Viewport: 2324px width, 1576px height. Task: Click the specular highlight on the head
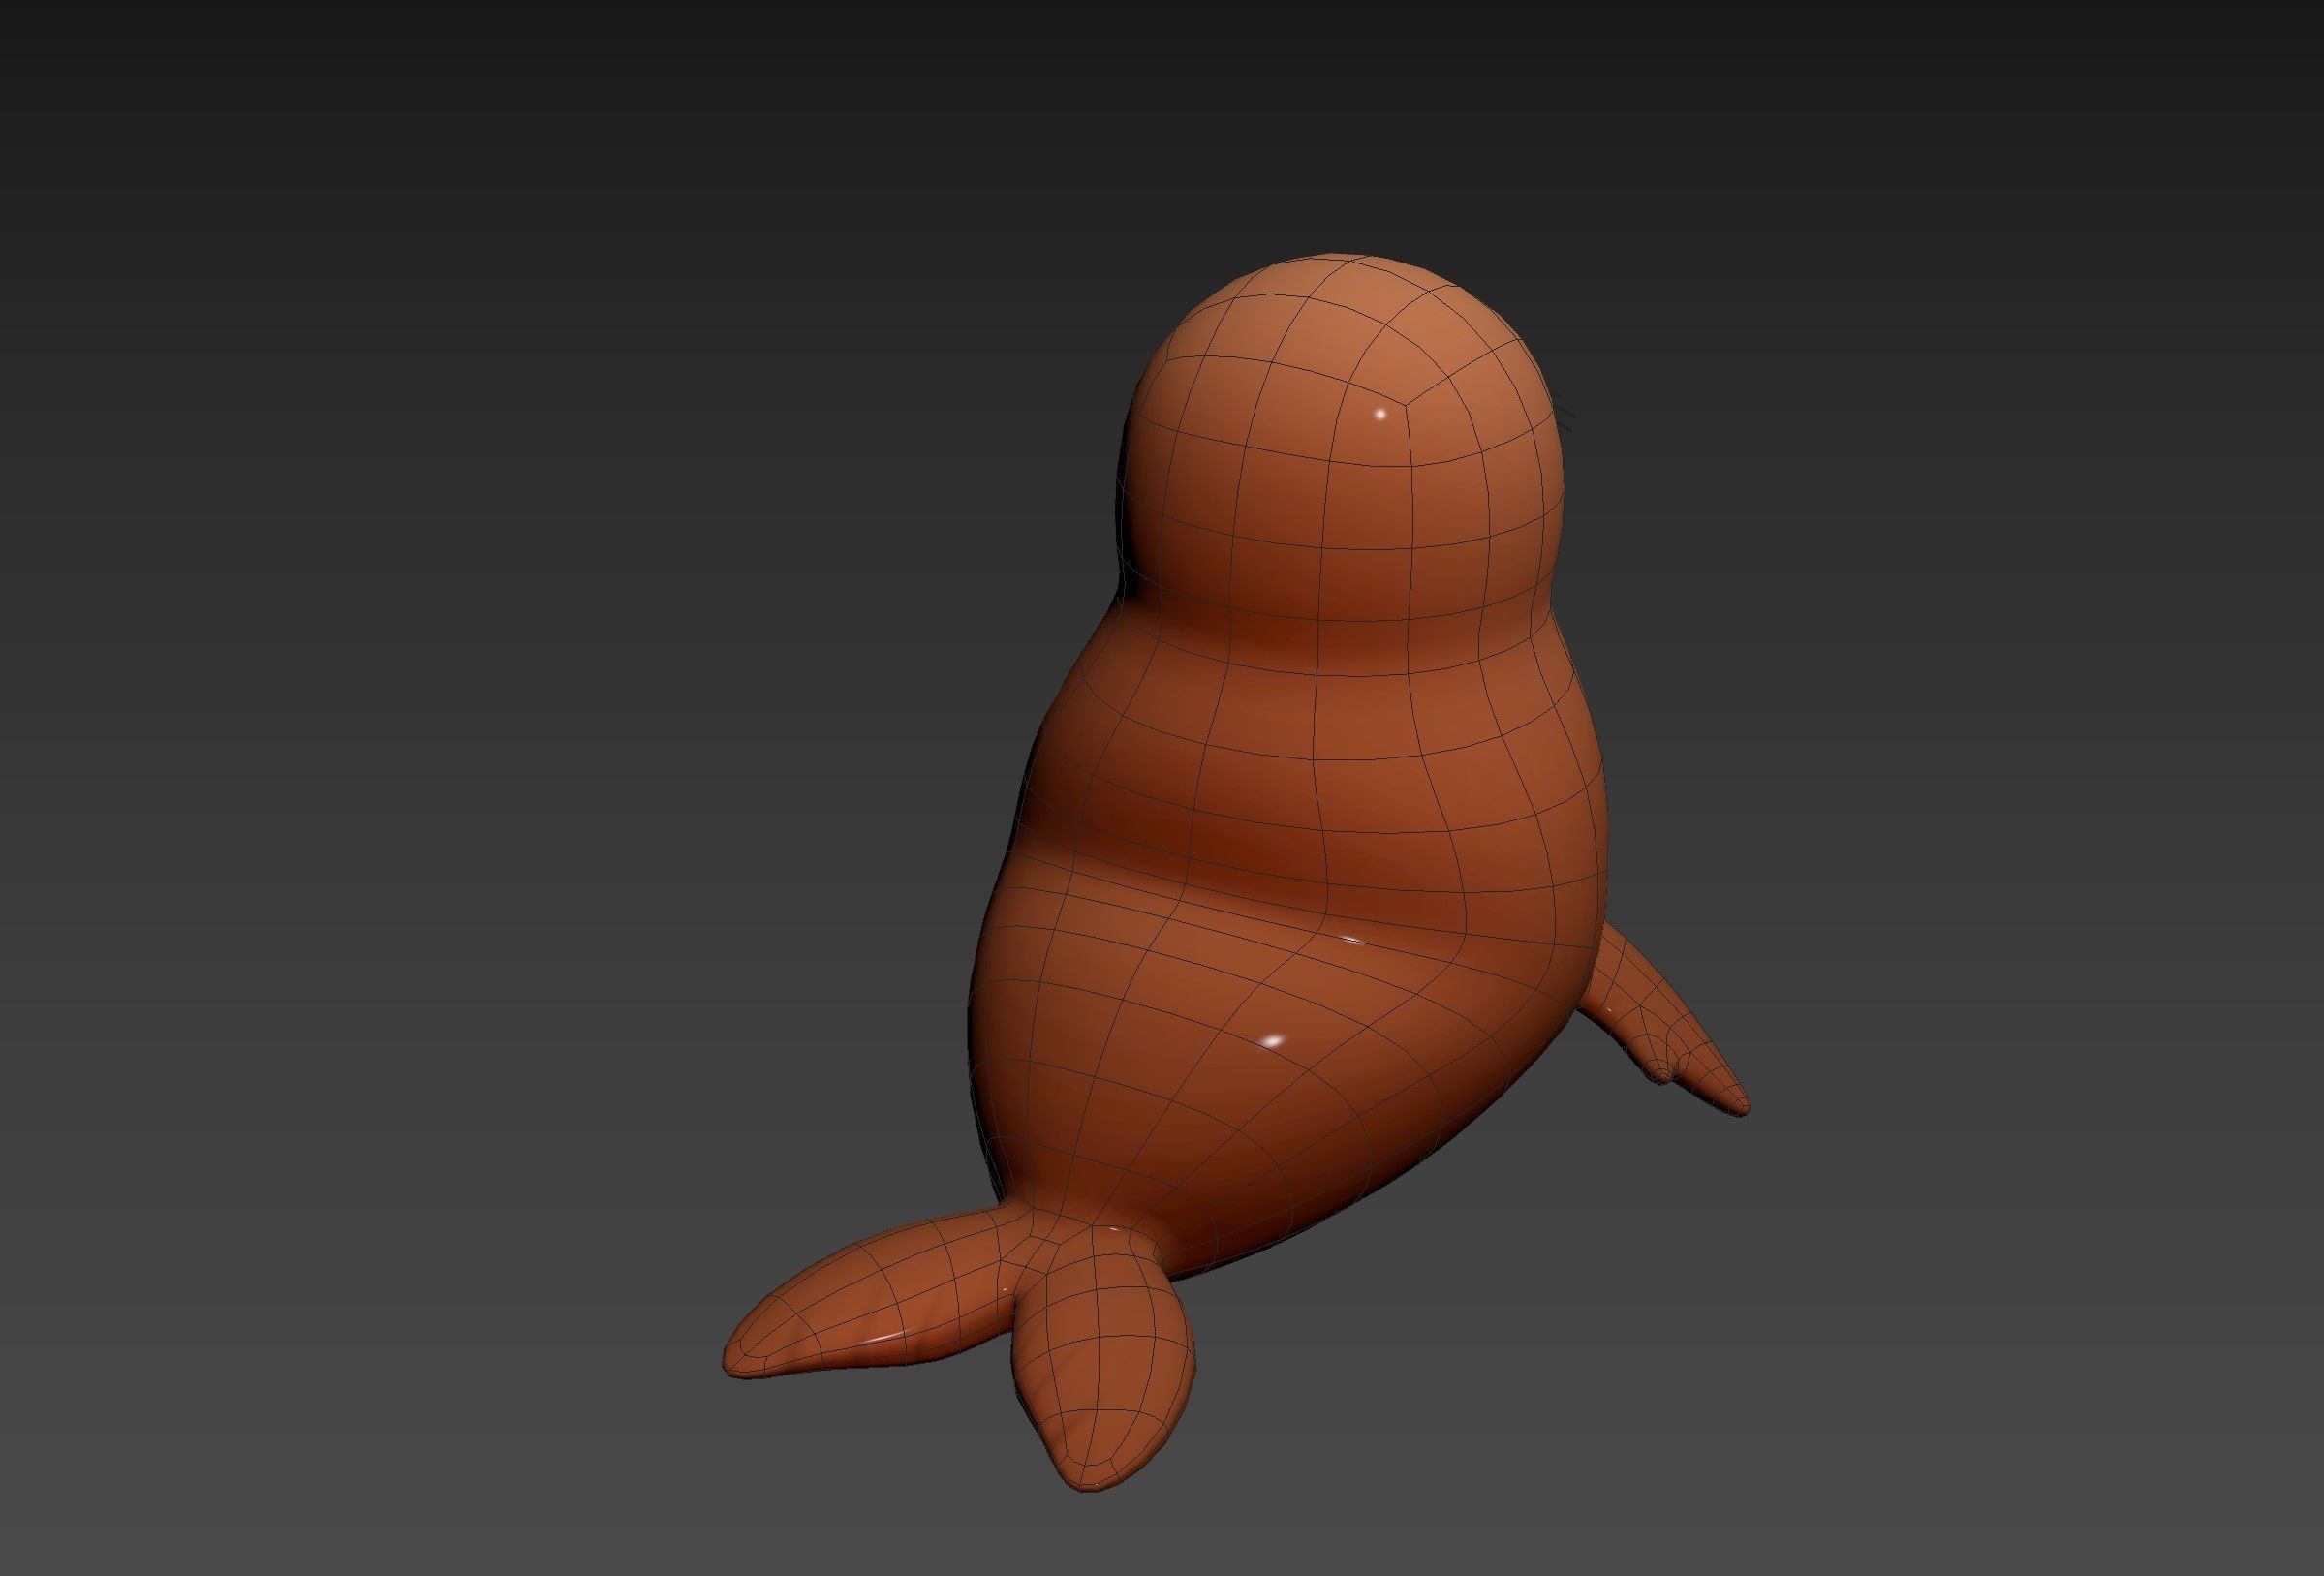tap(1381, 413)
